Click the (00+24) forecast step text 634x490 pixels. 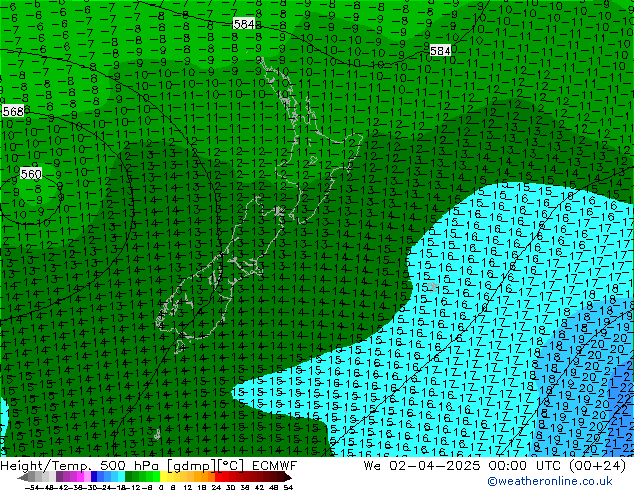(x=597, y=465)
